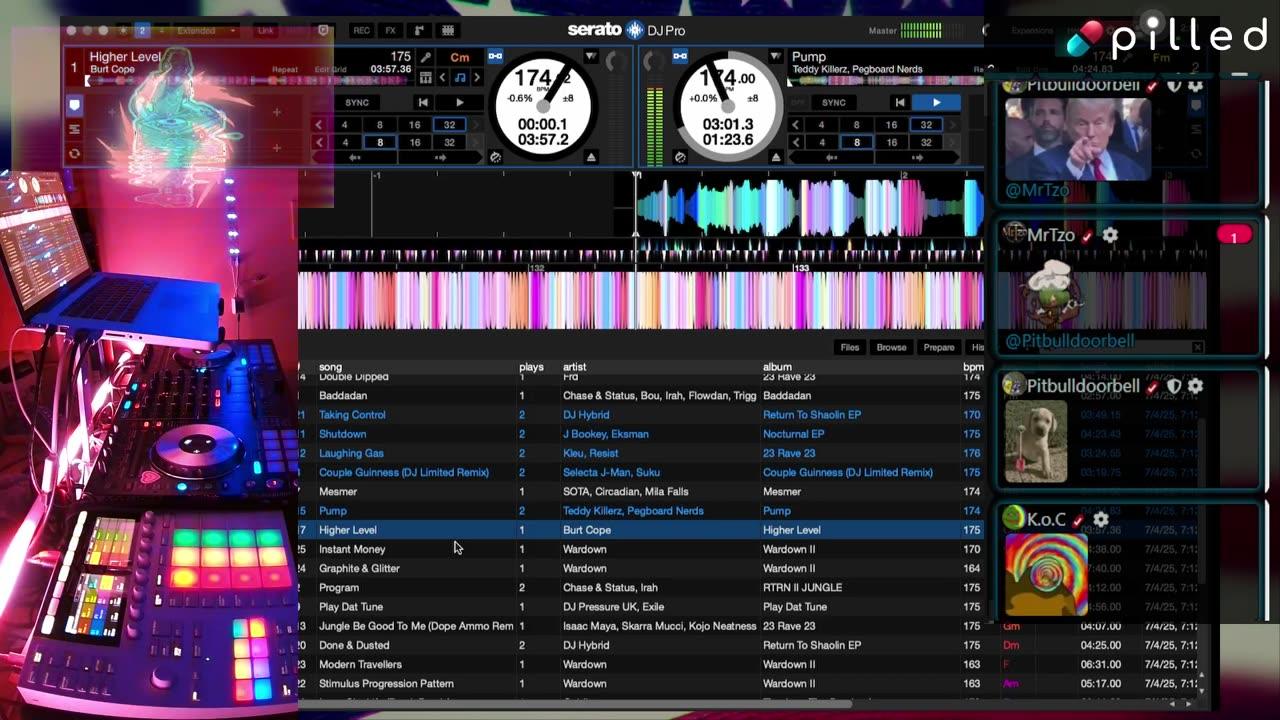Screen dimensions: 1280x720
Task: Open settings gear on MrTzo chat card
Action: [1110, 235]
